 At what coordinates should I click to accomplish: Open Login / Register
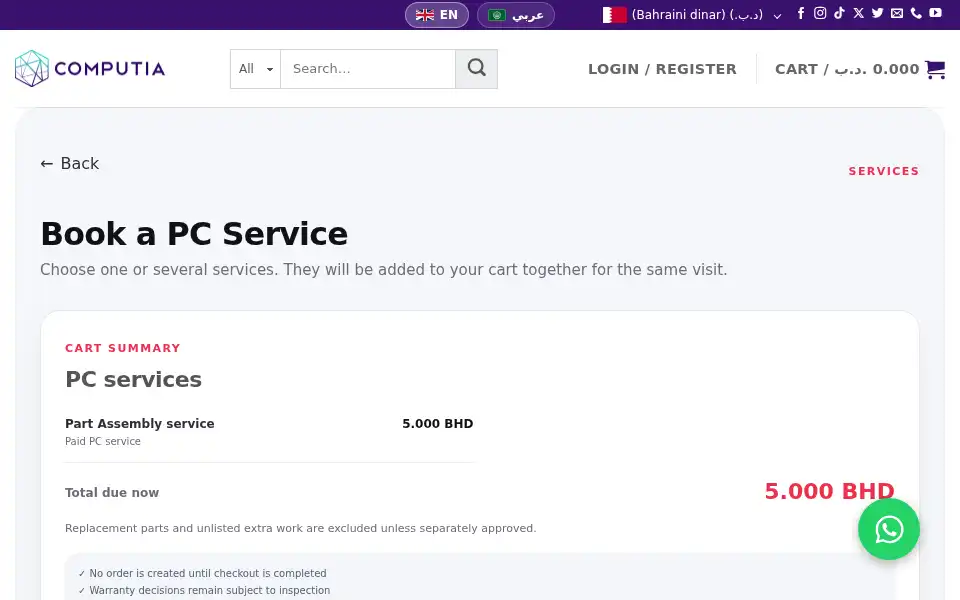(x=662, y=69)
